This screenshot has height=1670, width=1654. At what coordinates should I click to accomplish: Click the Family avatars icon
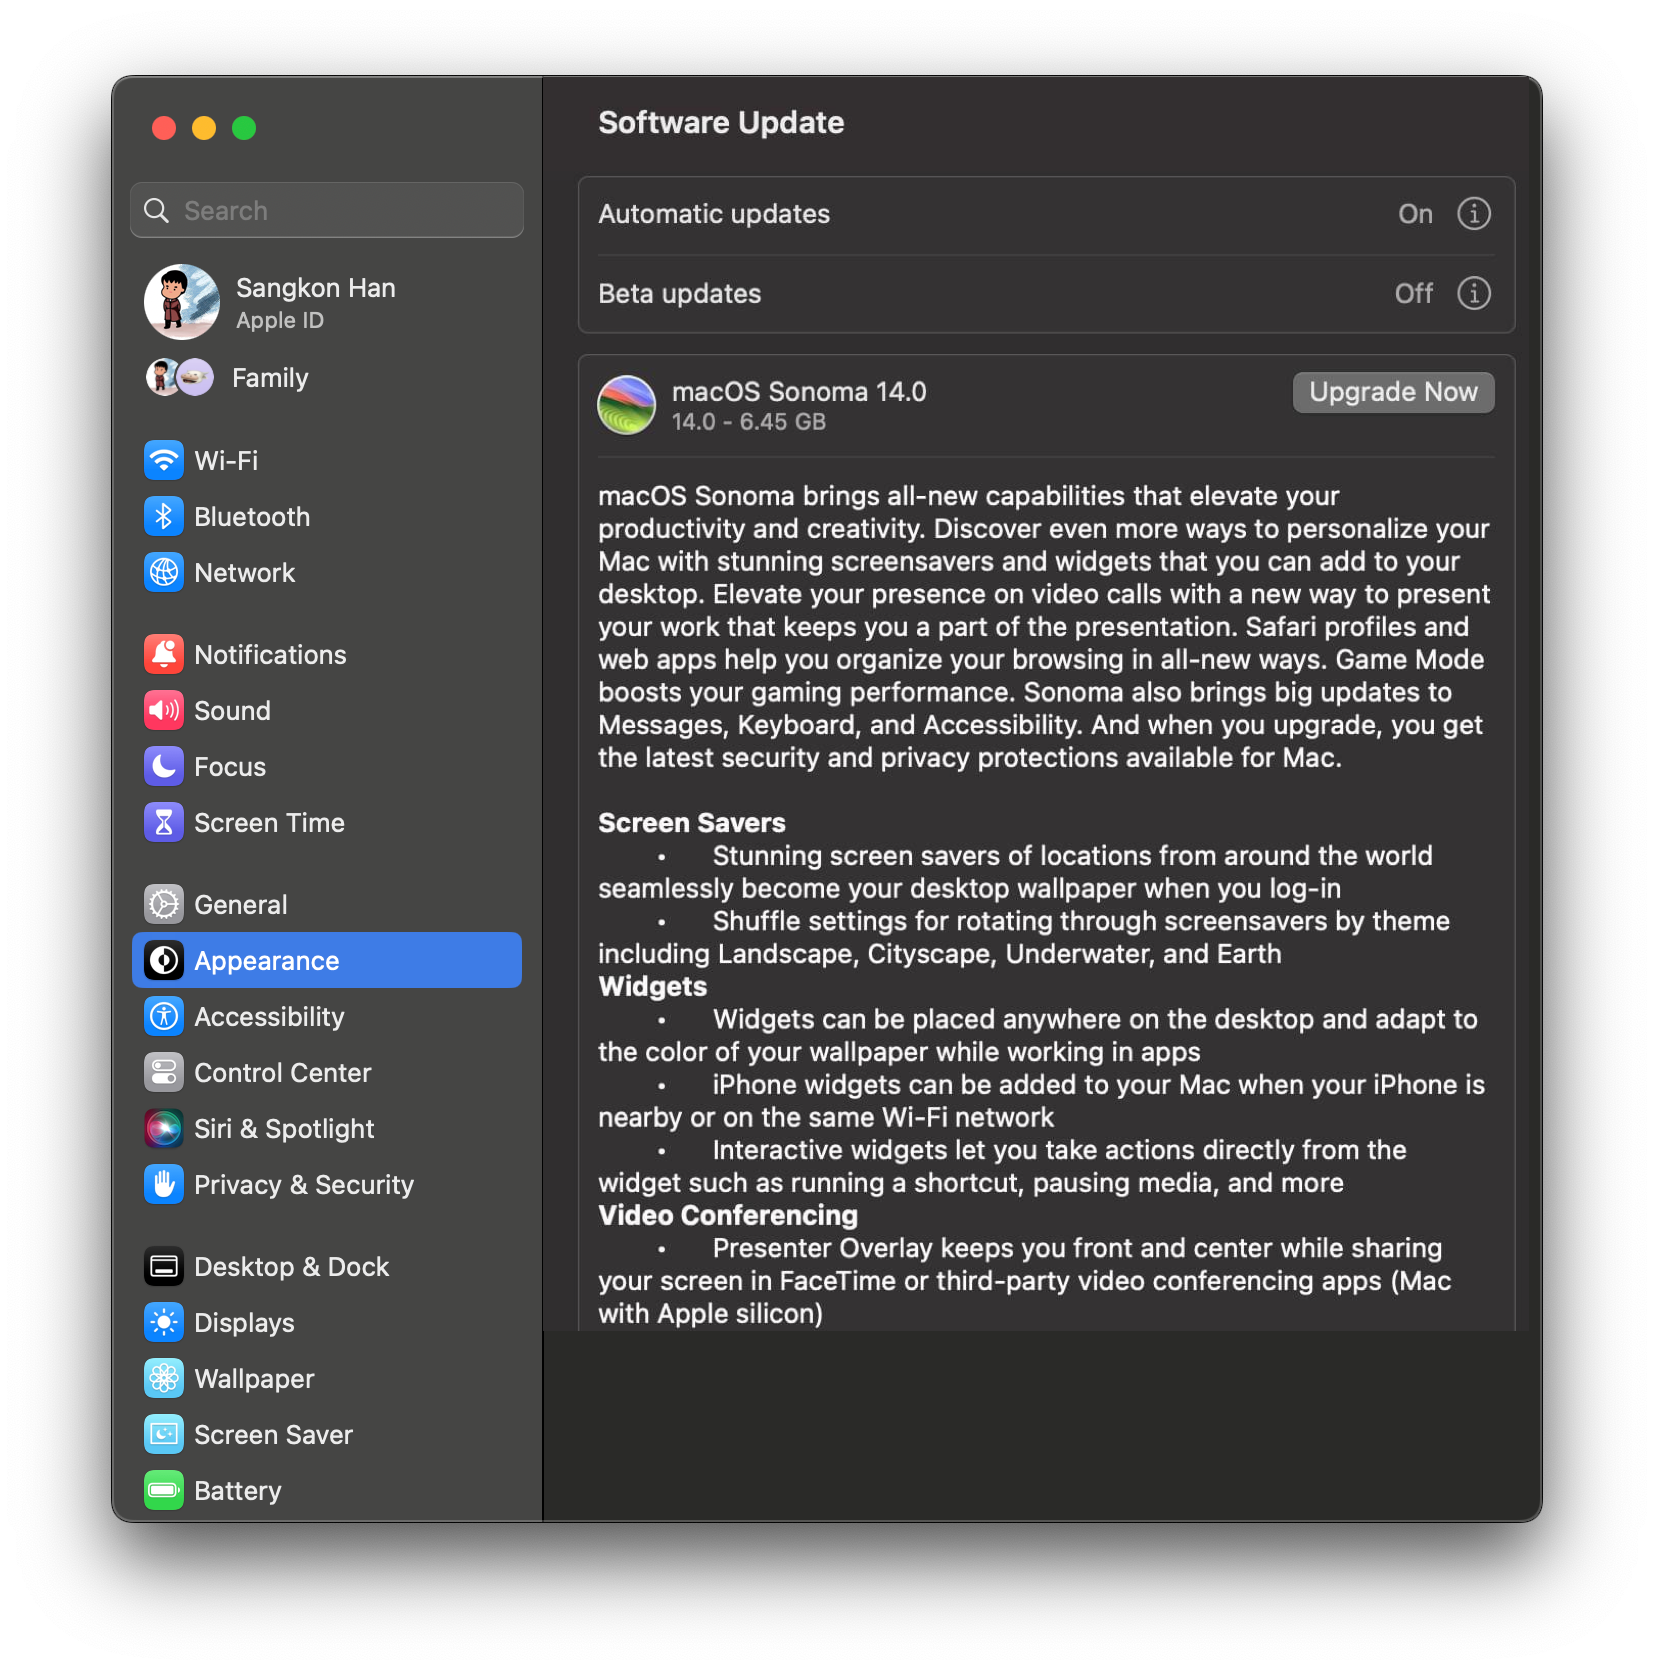pyautogui.click(x=180, y=377)
